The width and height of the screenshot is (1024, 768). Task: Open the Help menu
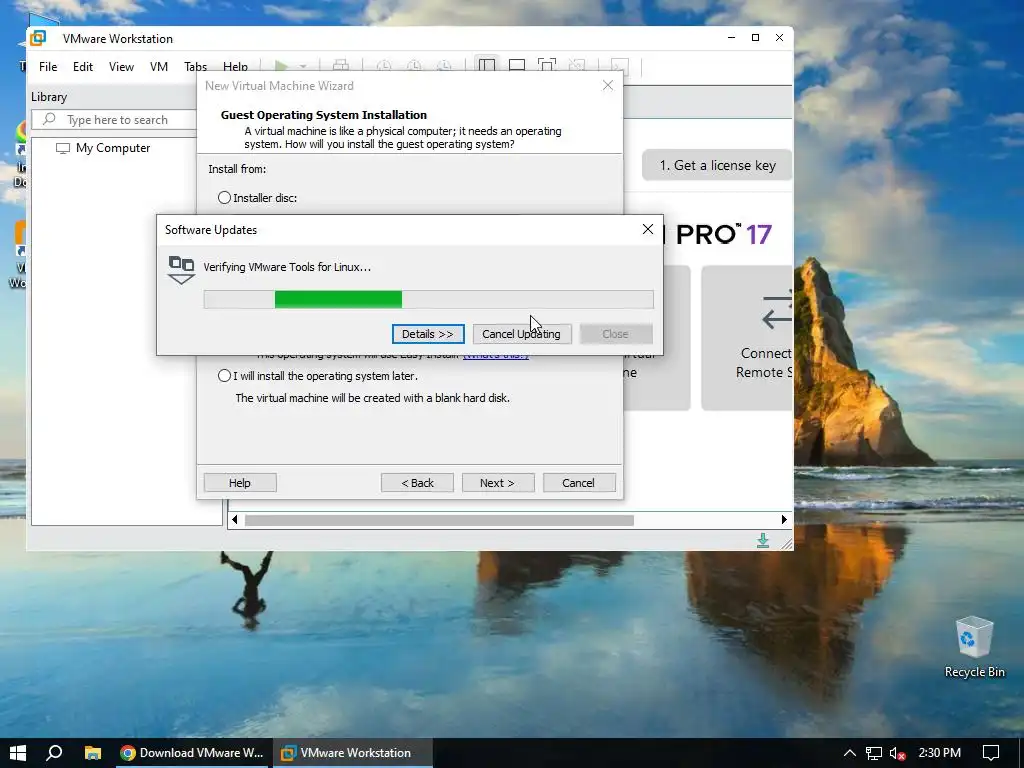[235, 67]
